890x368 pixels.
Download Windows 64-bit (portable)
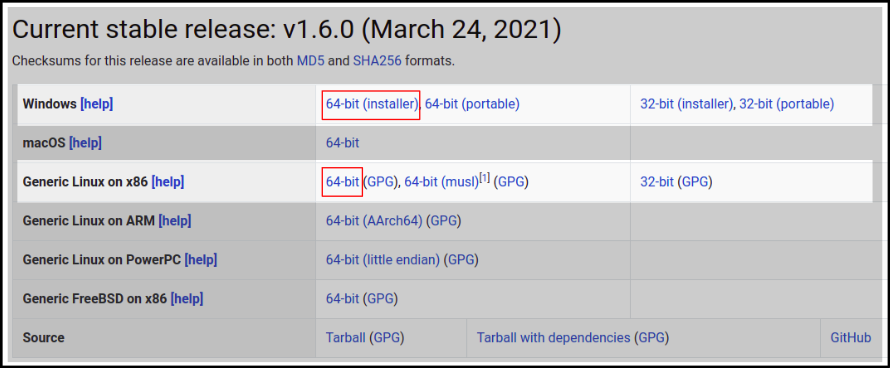472,104
